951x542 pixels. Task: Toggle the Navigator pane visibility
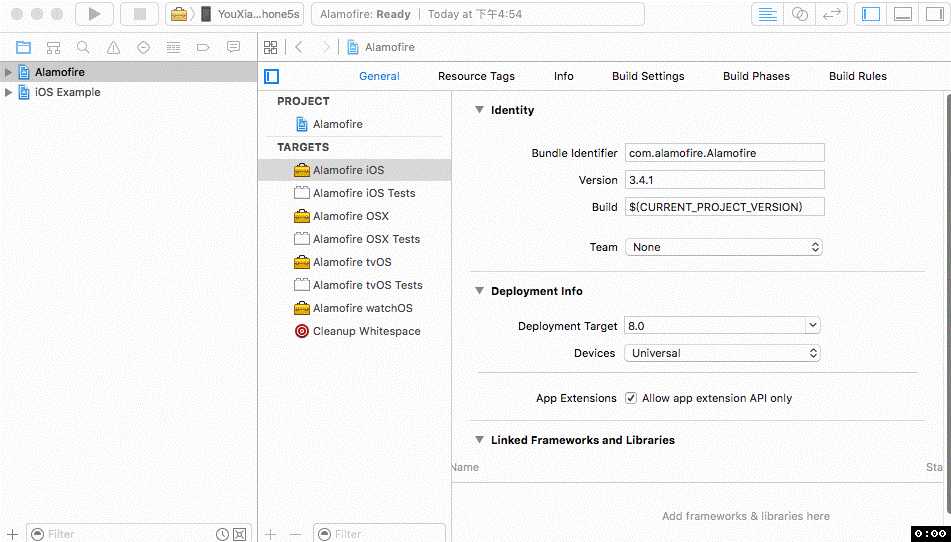pyautogui.click(x=871, y=14)
